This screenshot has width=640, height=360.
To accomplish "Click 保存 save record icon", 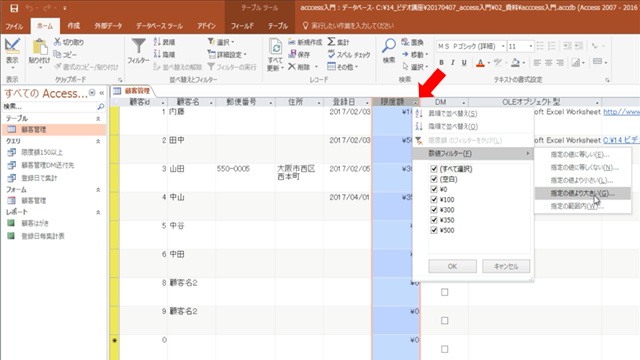I will (292, 54).
